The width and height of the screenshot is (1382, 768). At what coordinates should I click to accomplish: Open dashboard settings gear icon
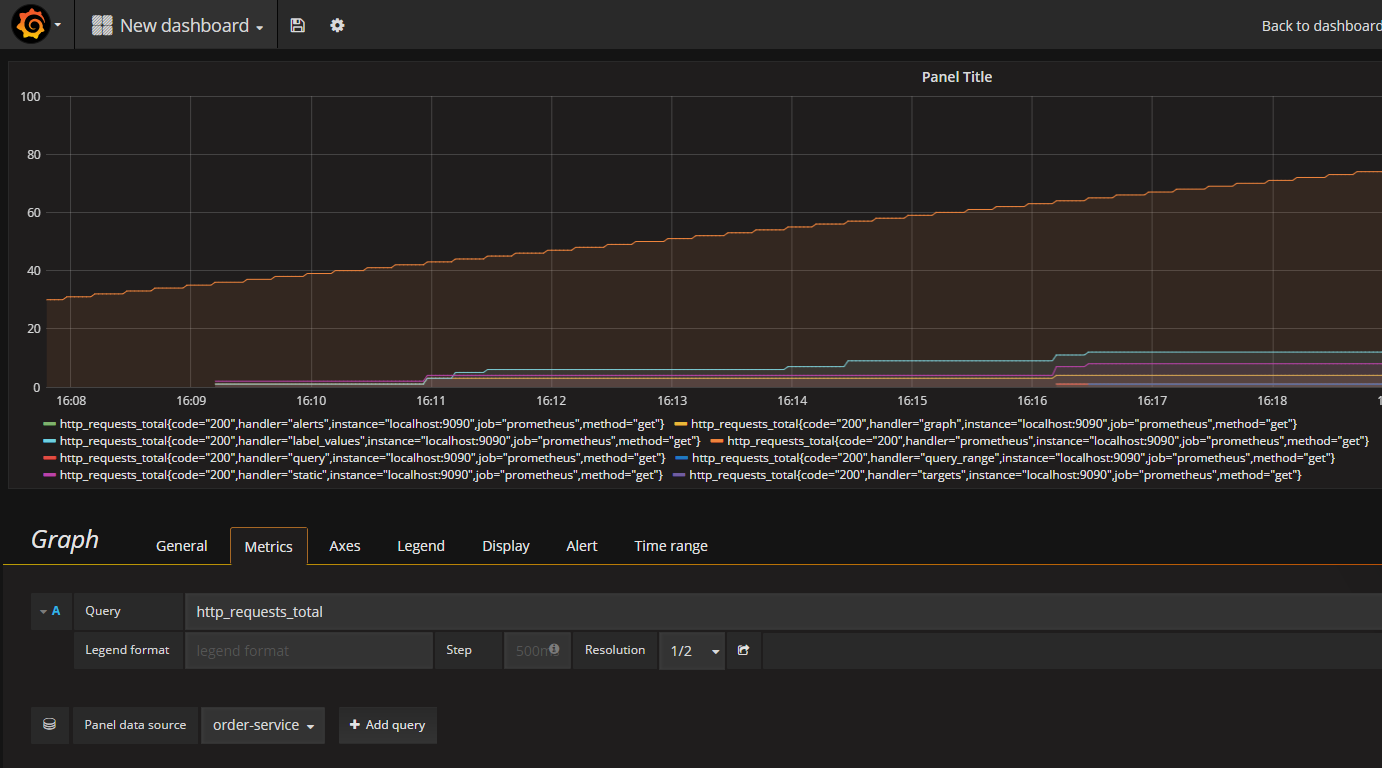[x=337, y=26]
